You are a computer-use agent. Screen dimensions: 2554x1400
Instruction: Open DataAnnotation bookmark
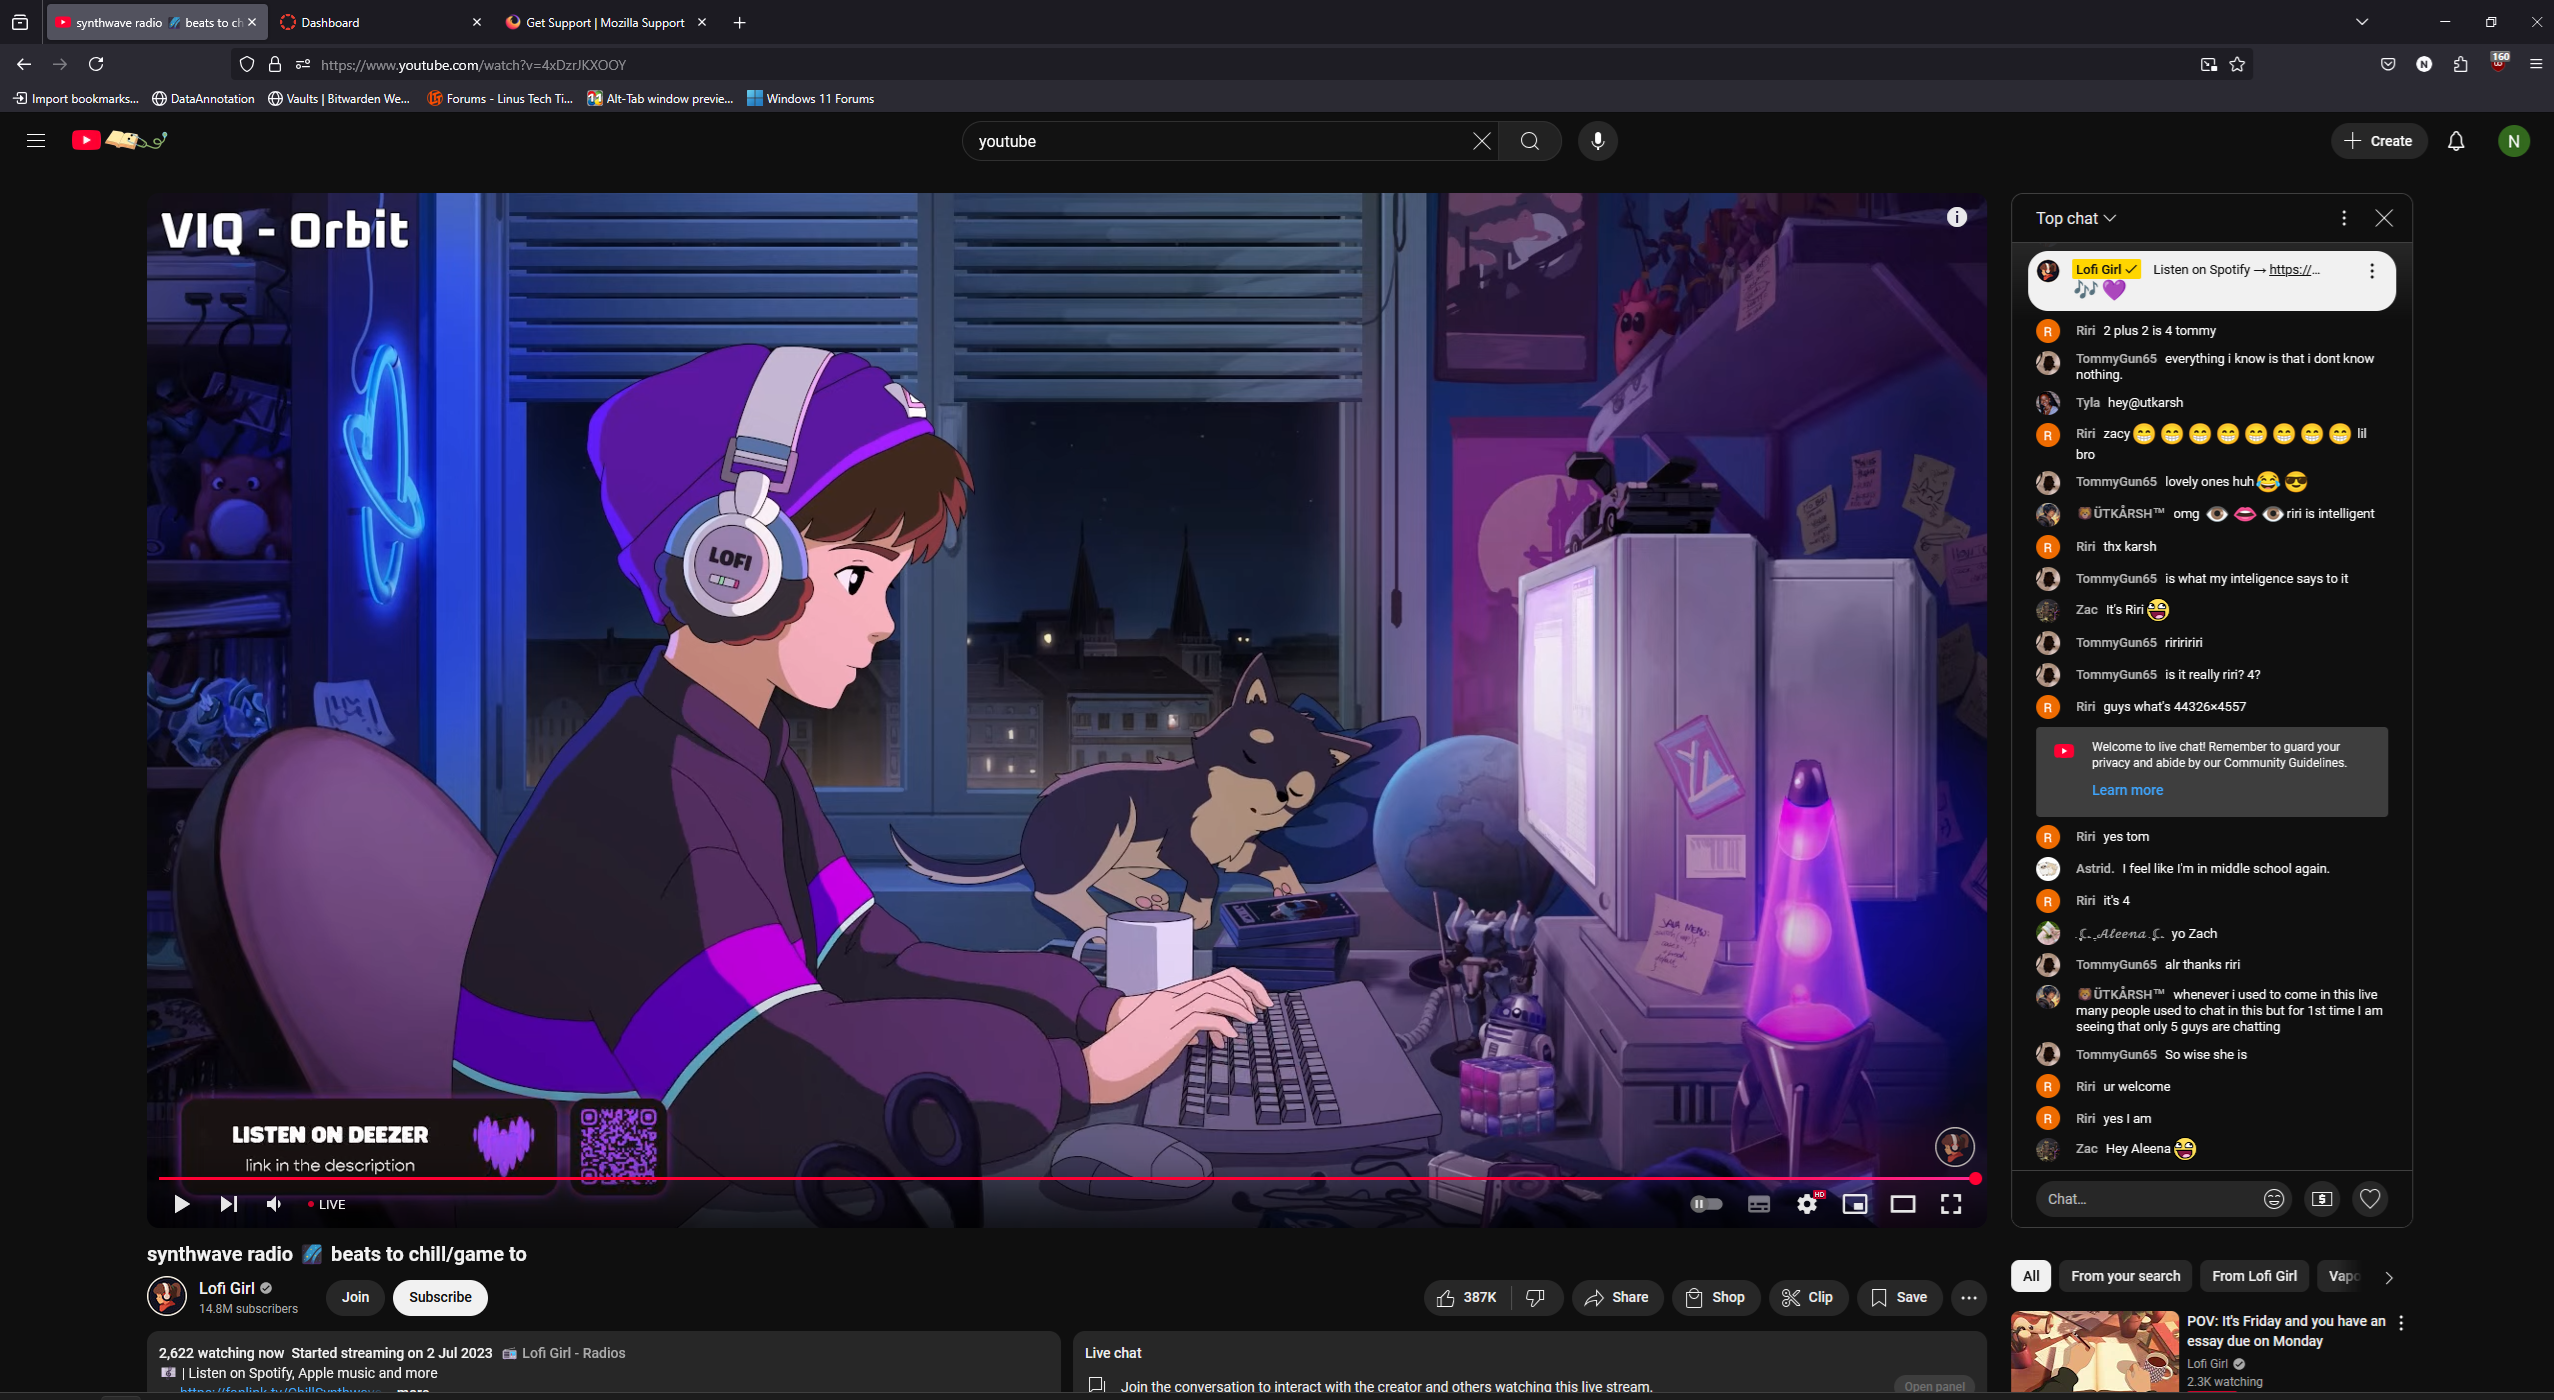point(203,98)
